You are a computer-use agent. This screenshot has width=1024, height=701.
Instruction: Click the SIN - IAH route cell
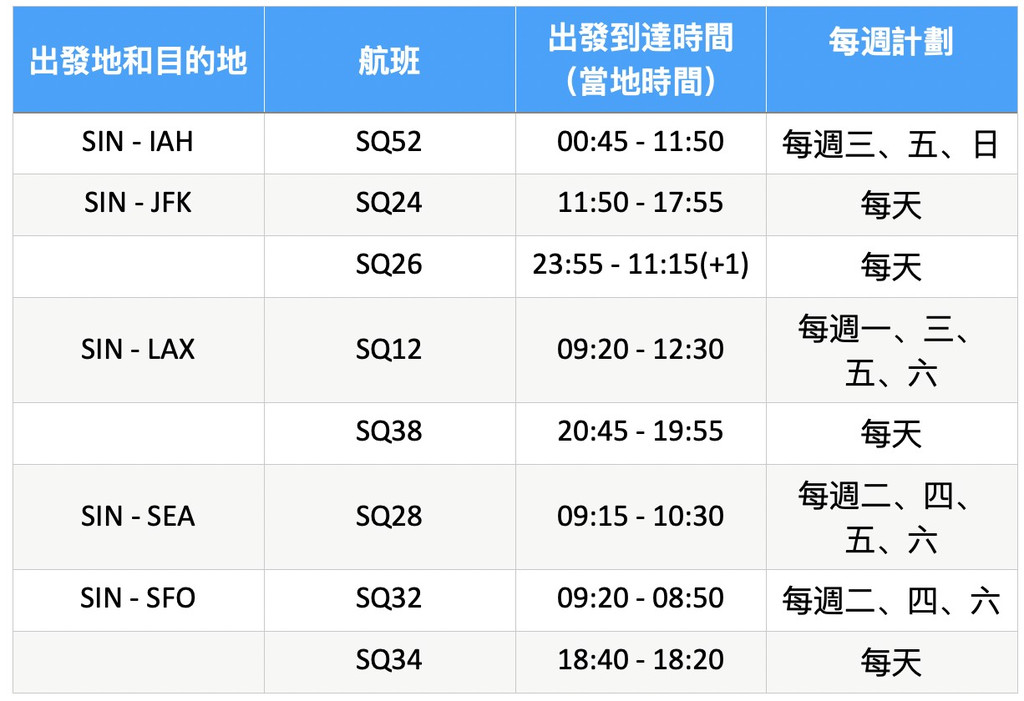[x=138, y=142]
